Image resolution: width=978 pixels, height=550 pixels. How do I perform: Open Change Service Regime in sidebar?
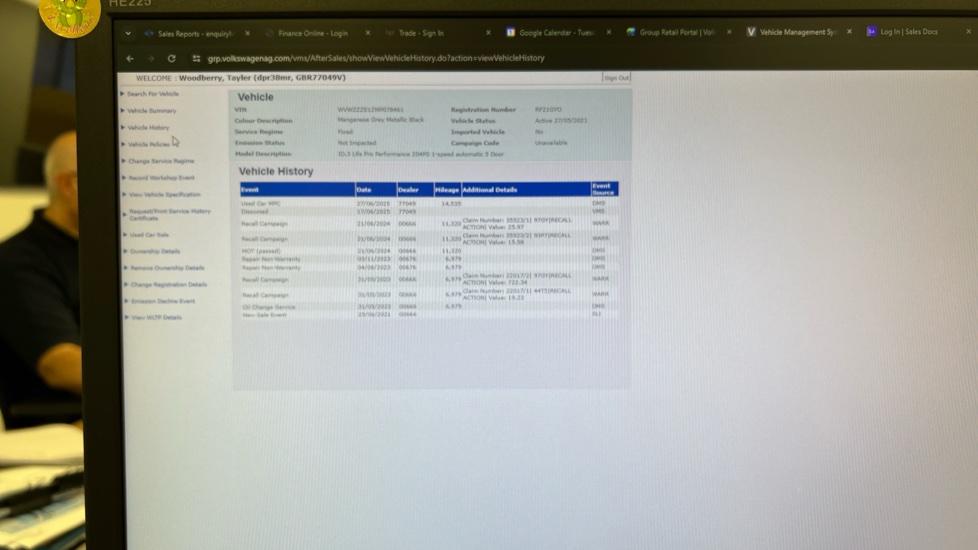coord(162,162)
